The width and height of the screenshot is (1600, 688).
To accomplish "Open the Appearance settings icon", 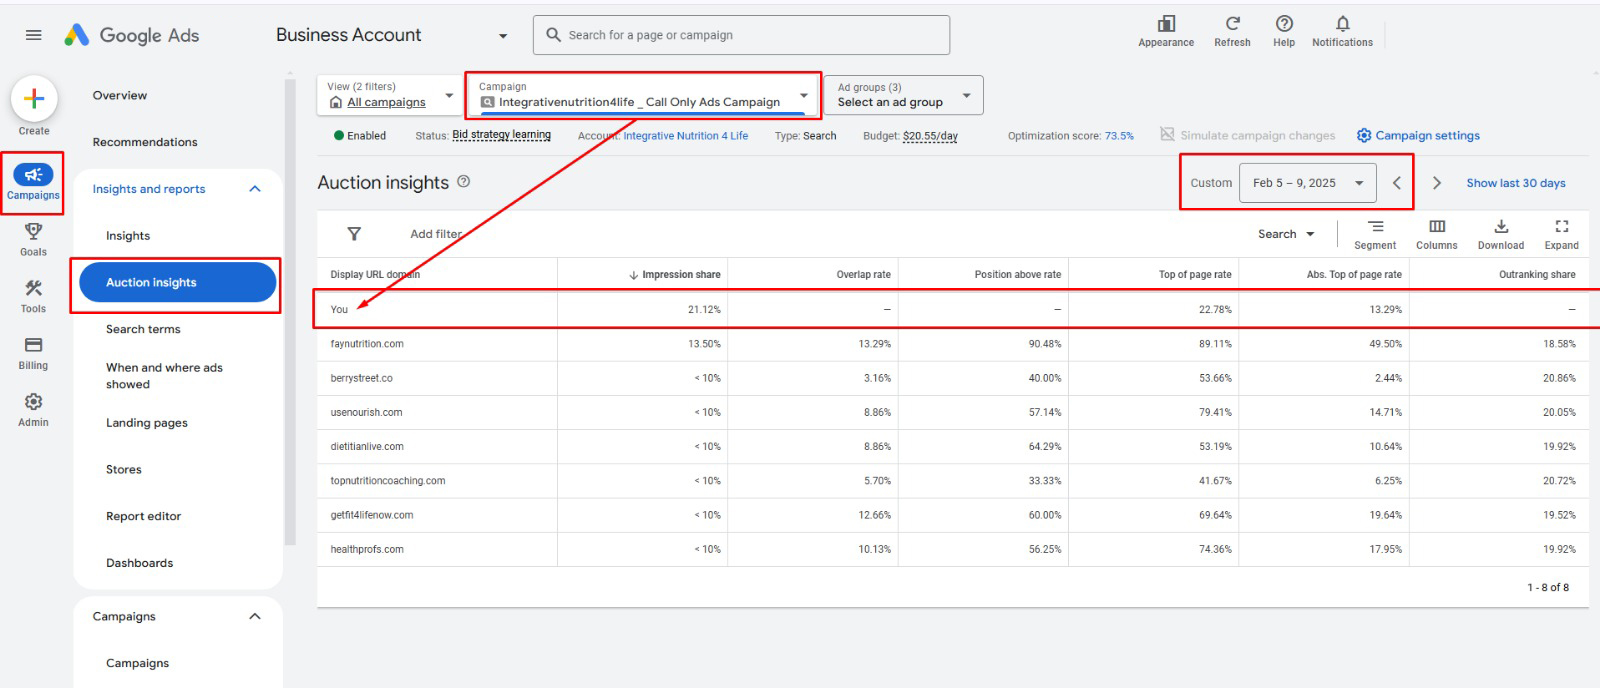I will [1166, 31].
